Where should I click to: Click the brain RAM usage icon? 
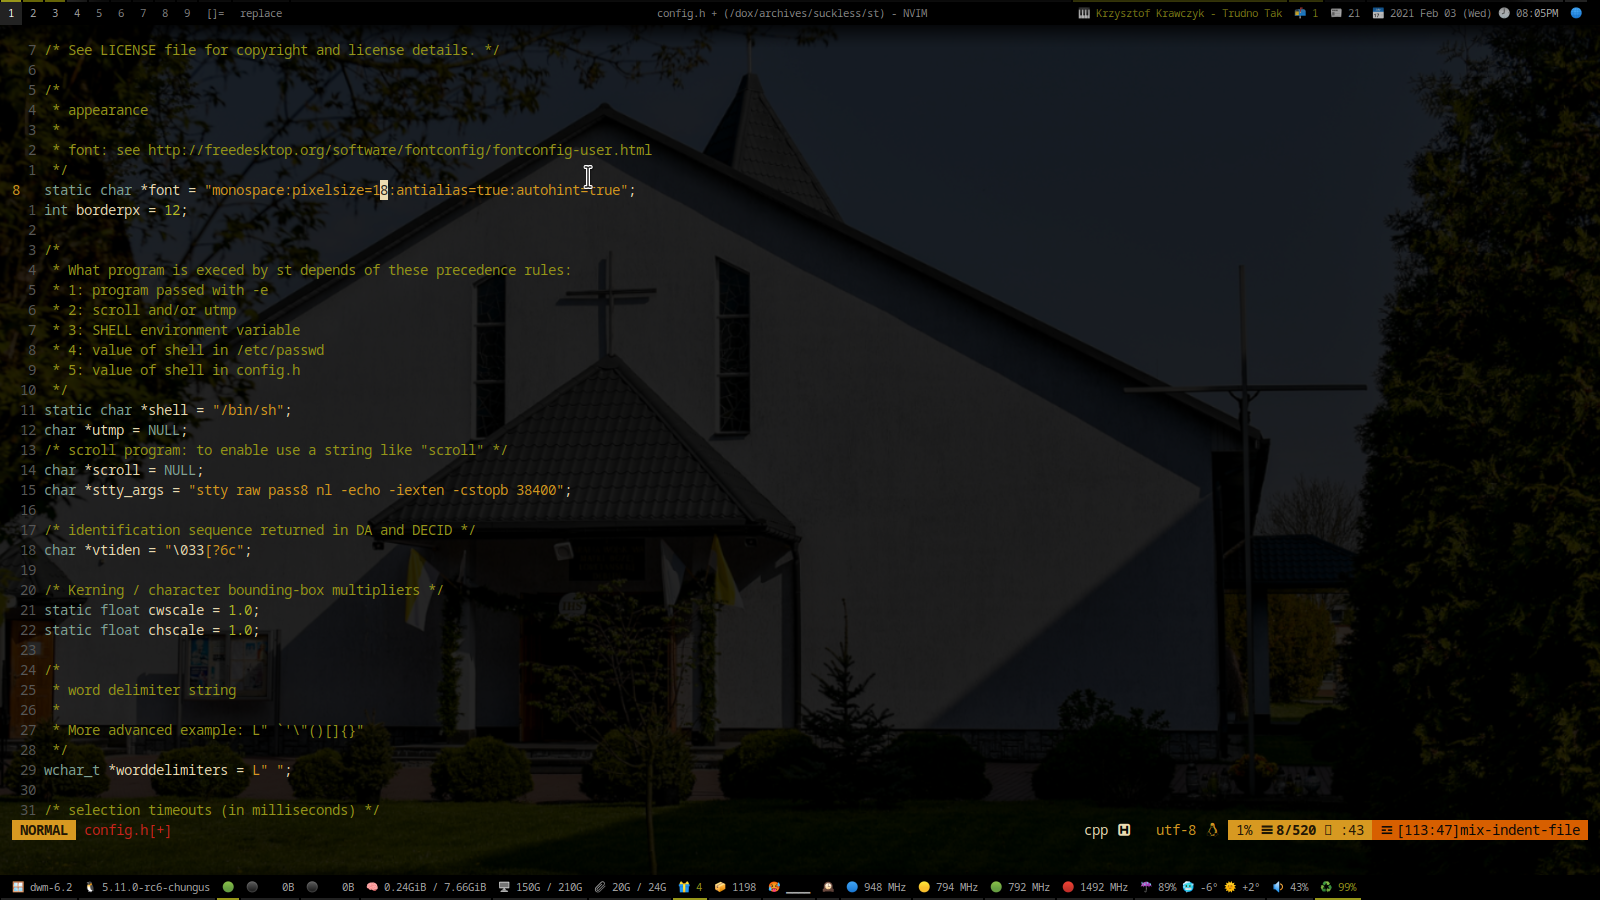click(x=372, y=887)
